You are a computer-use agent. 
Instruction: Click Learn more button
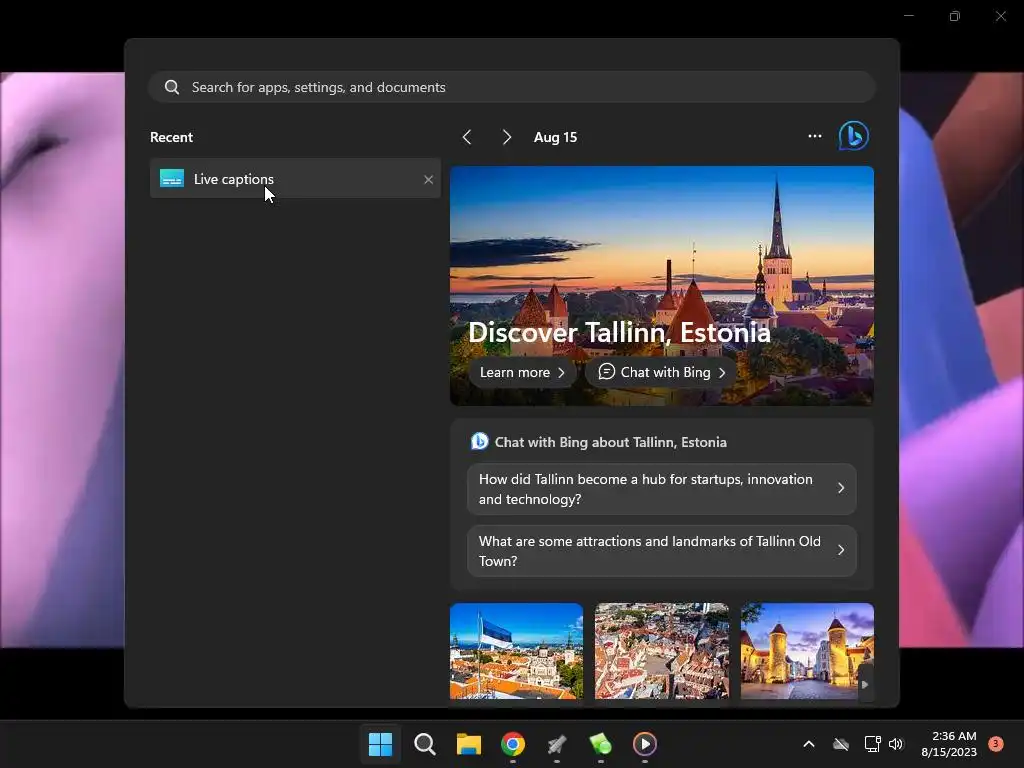pyautogui.click(x=522, y=372)
